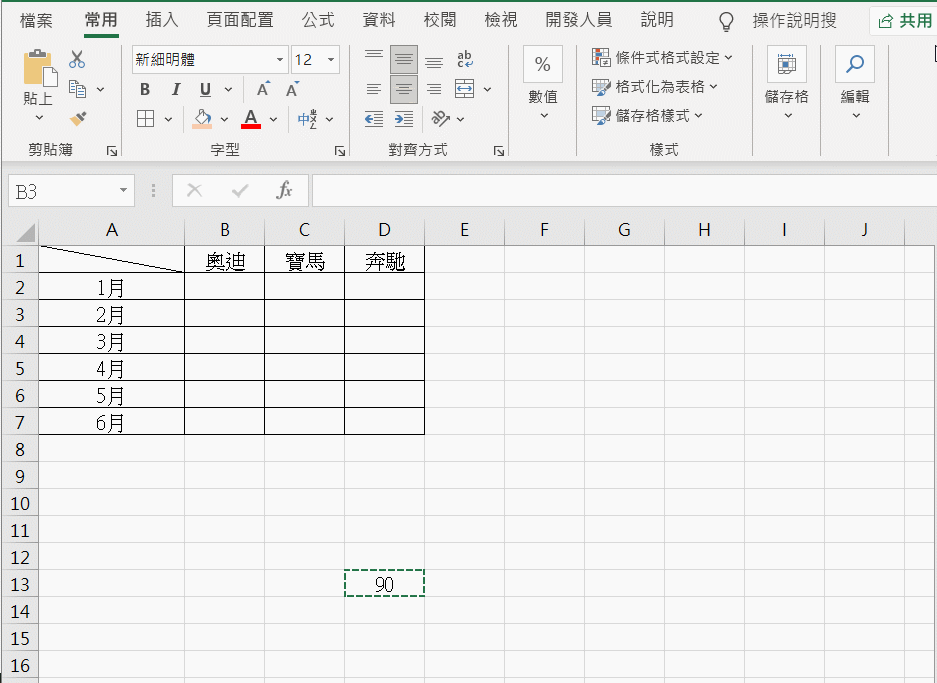Viewport: 937px width, 683px height.
Task: Open the 開發人員 tab
Action: (x=578, y=20)
